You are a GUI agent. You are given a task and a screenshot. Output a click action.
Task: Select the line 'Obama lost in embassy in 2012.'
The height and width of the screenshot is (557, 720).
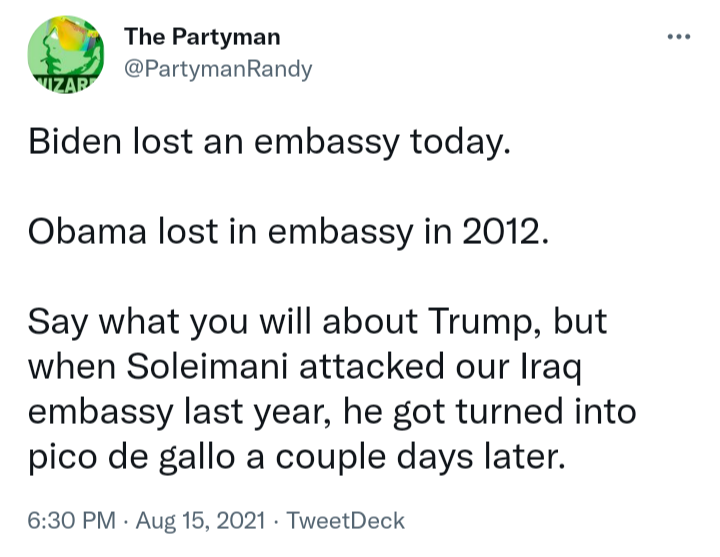(x=288, y=231)
